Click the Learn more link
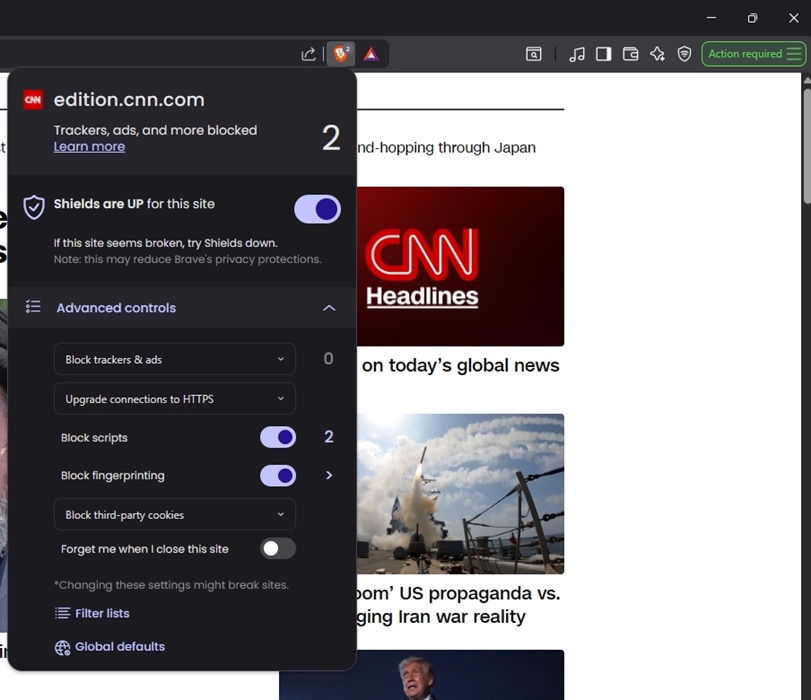The image size is (811, 700). pyautogui.click(x=89, y=147)
